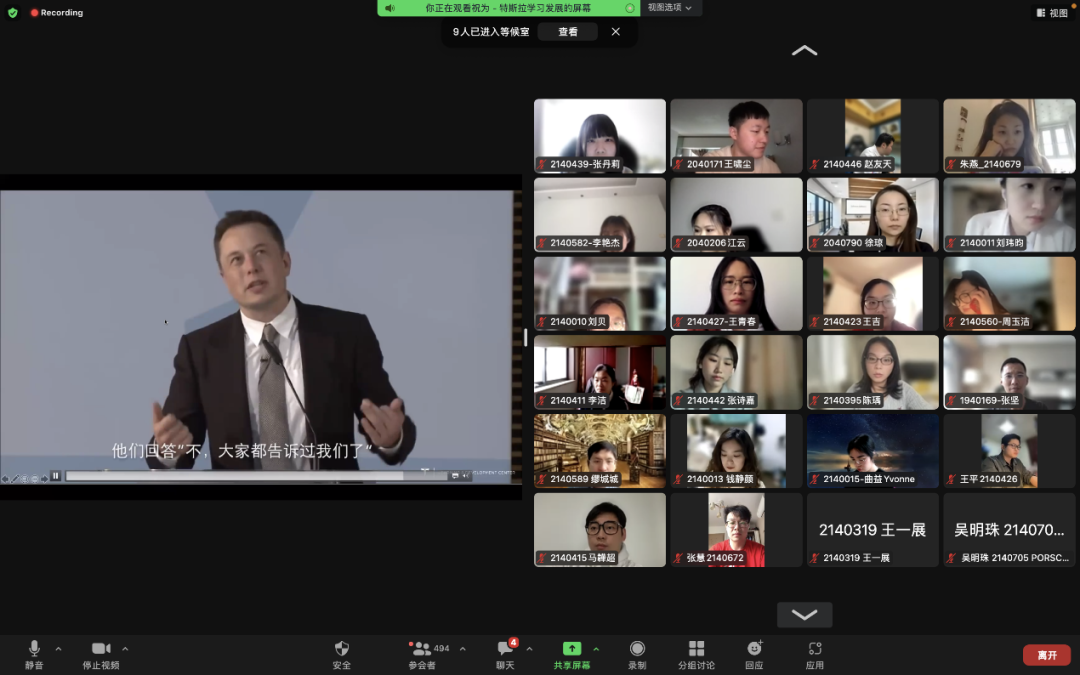The height and width of the screenshot is (675, 1080).
Task: Select the 2140010 刘贝 video tile
Action: point(600,293)
